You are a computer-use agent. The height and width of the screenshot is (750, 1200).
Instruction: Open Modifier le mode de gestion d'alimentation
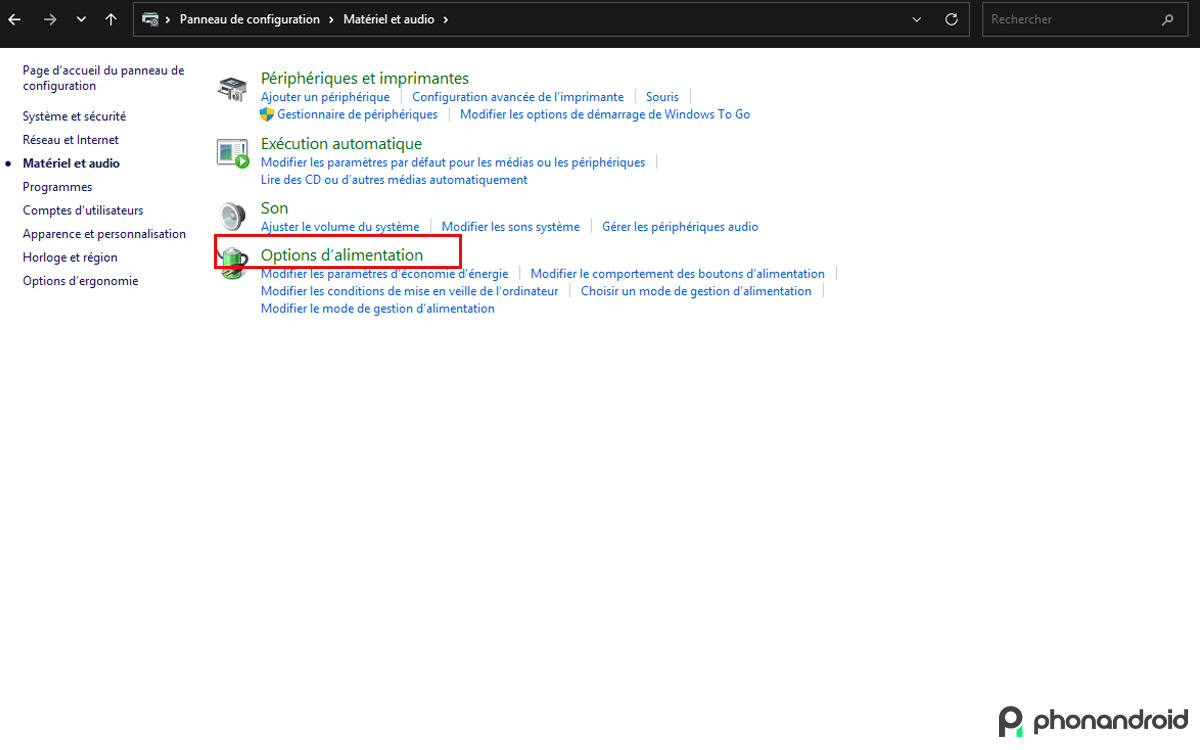[377, 308]
